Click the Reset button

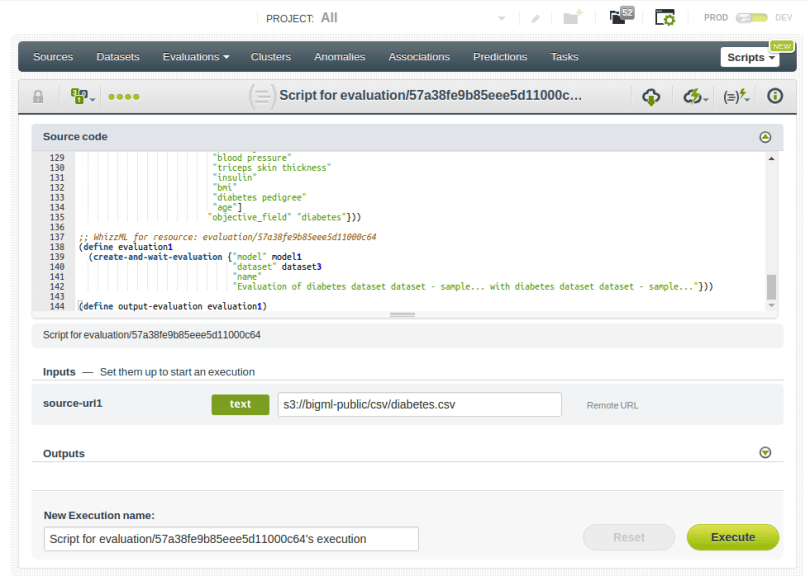pyautogui.click(x=628, y=537)
